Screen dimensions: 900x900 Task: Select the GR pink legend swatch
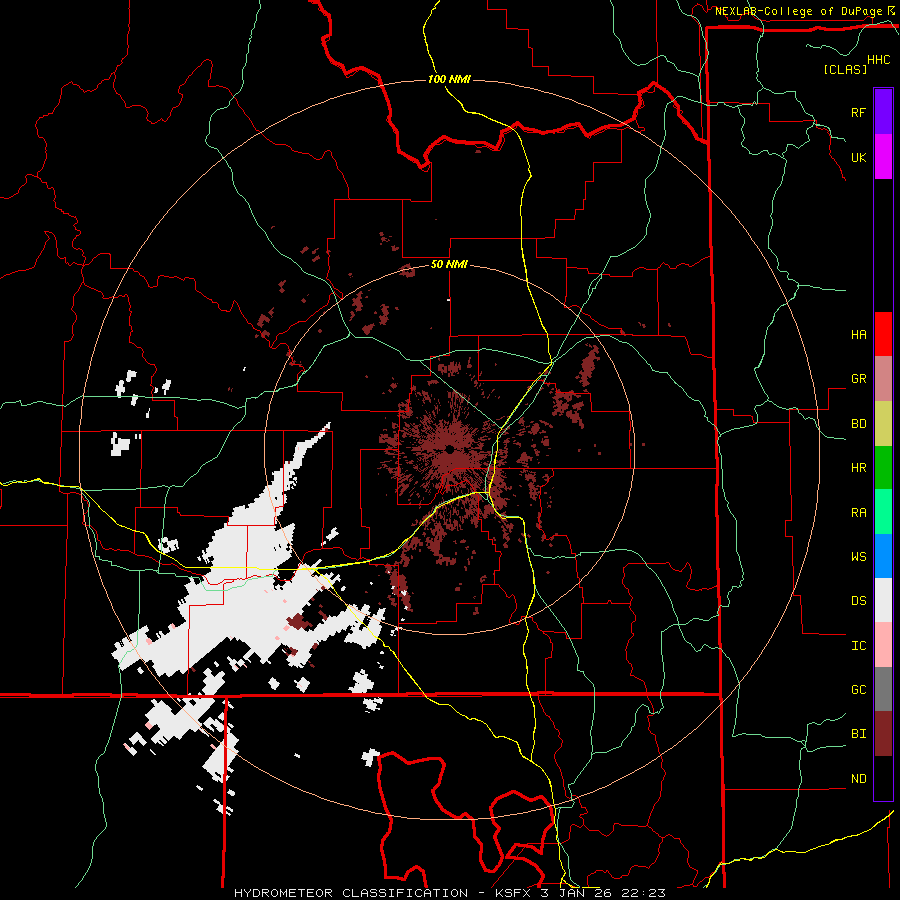[x=883, y=379]
